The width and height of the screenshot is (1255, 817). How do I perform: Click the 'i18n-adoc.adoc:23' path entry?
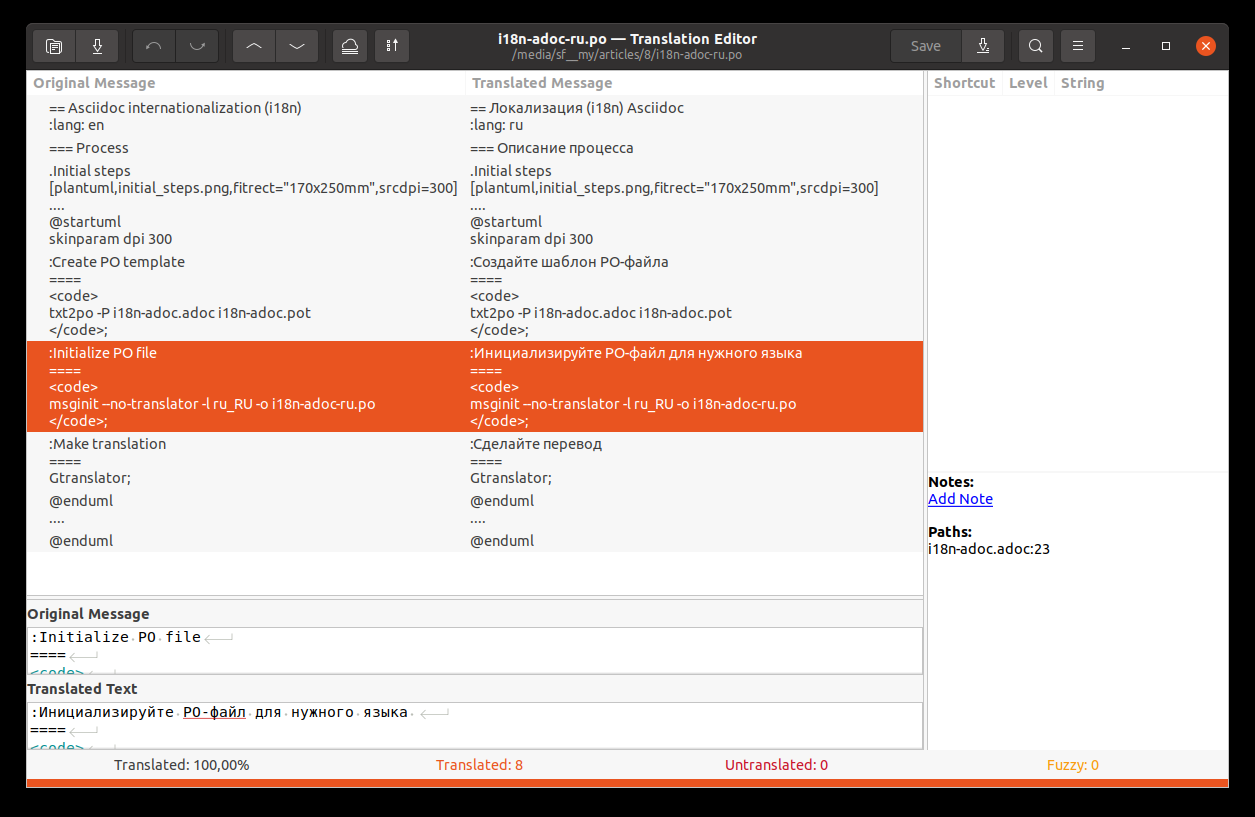[x=989, y=549]
